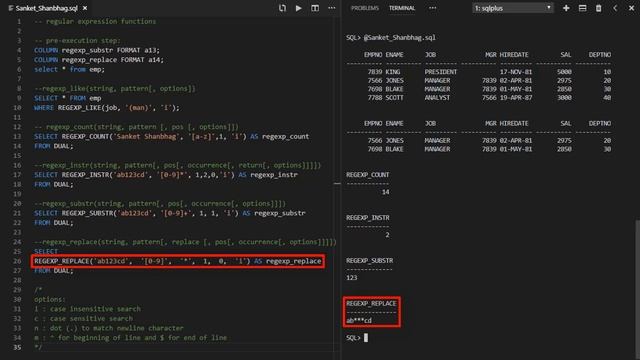The width and height of the screenshot is (640, 360).
Task: Close the terminal panel with X icon
Action: point(631,8)
